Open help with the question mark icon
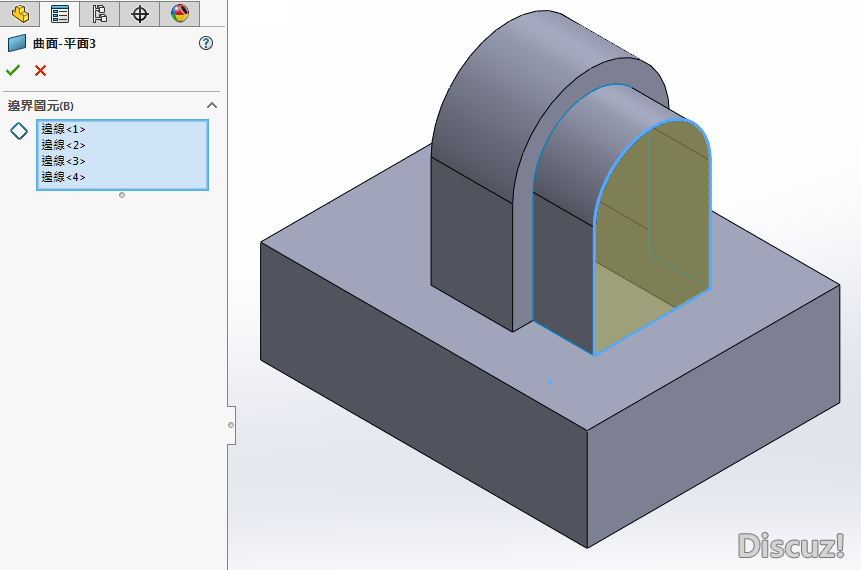861x570 pixels. point(206,43)
